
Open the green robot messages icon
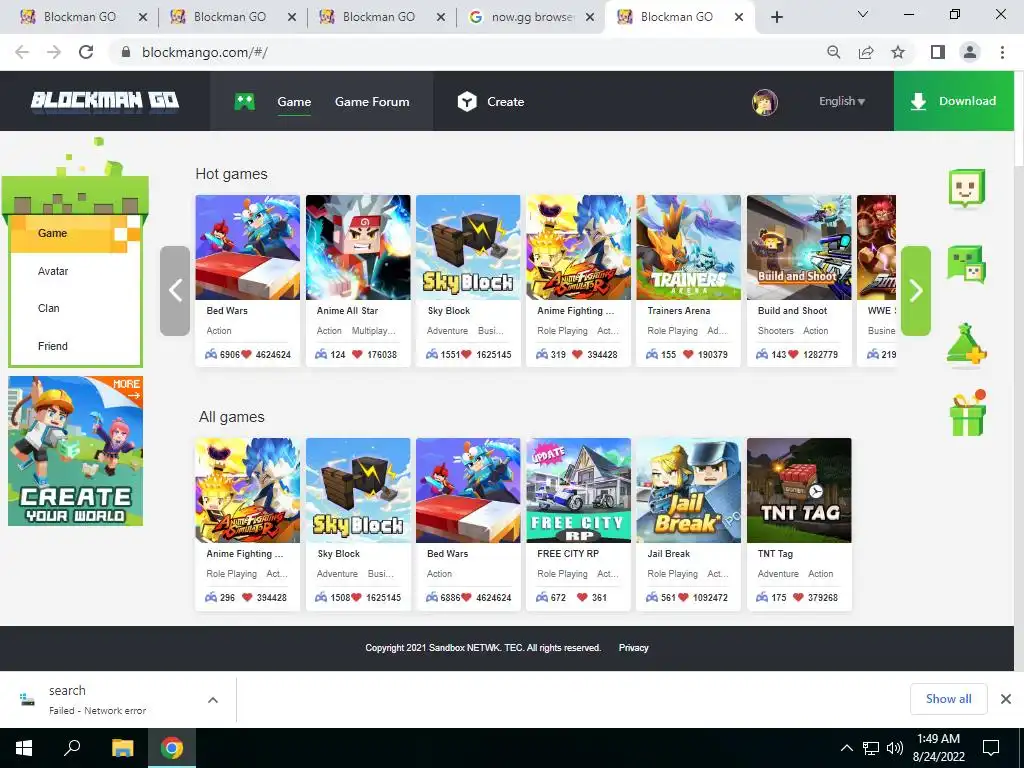tap(966, 264)
